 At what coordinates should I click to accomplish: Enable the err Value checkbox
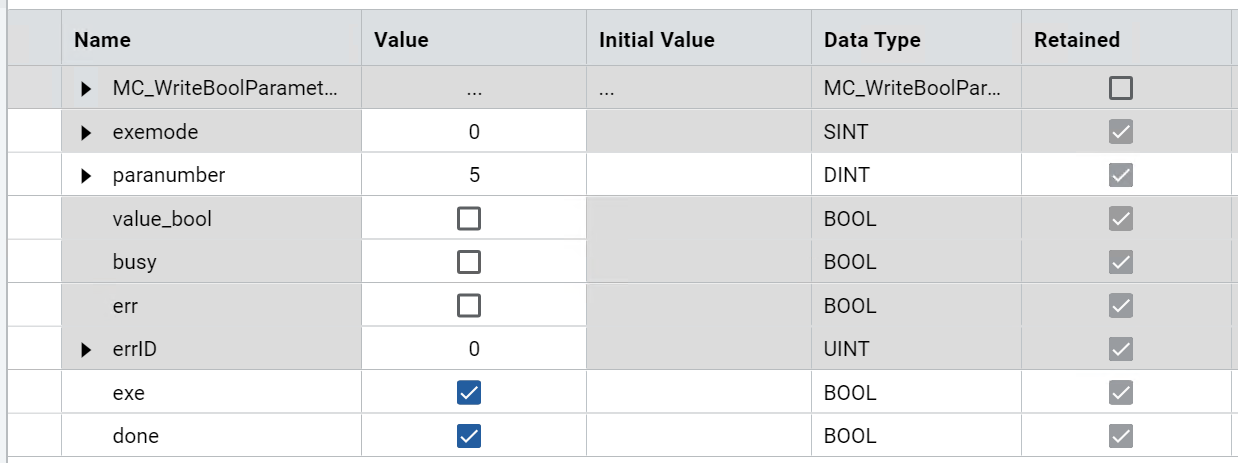point(468,305)
